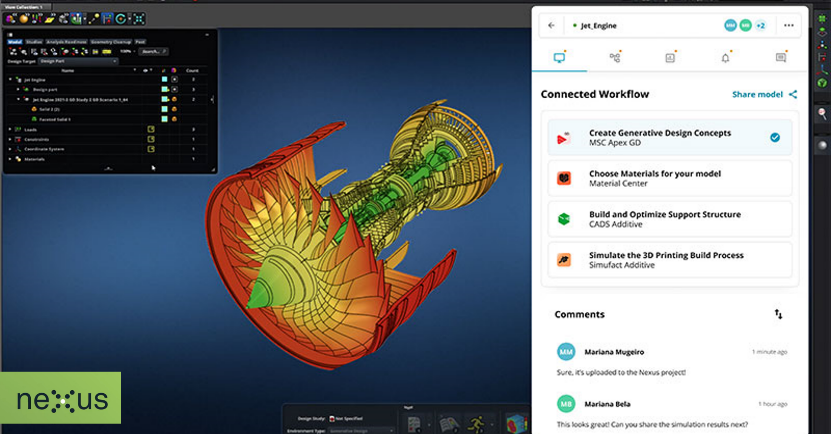
Task: Expand the Design part tree node
Action: [18, 90]
